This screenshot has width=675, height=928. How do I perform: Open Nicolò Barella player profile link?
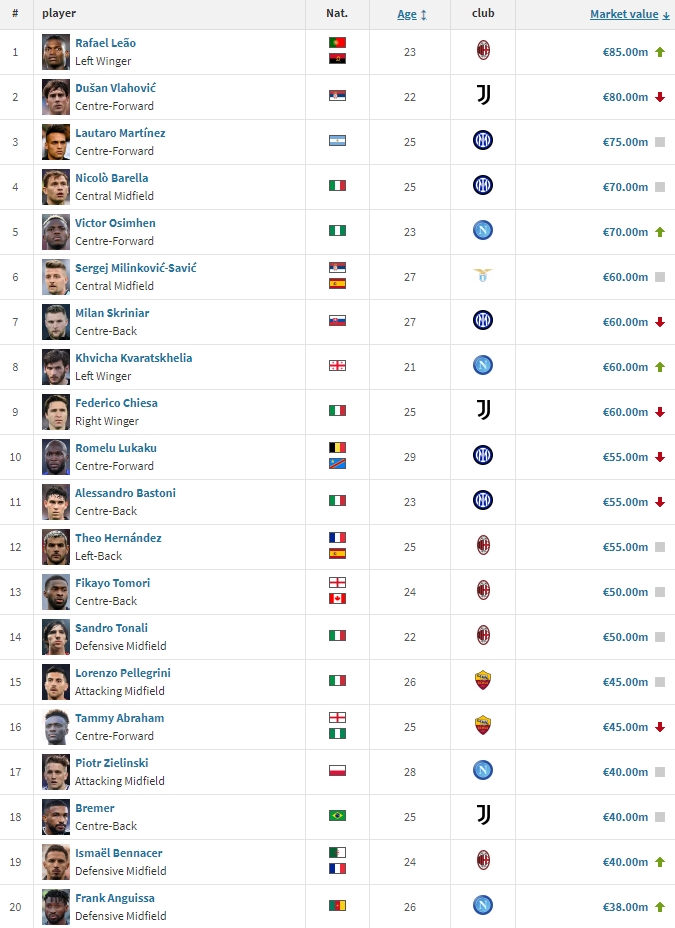(x=112, y=178)
